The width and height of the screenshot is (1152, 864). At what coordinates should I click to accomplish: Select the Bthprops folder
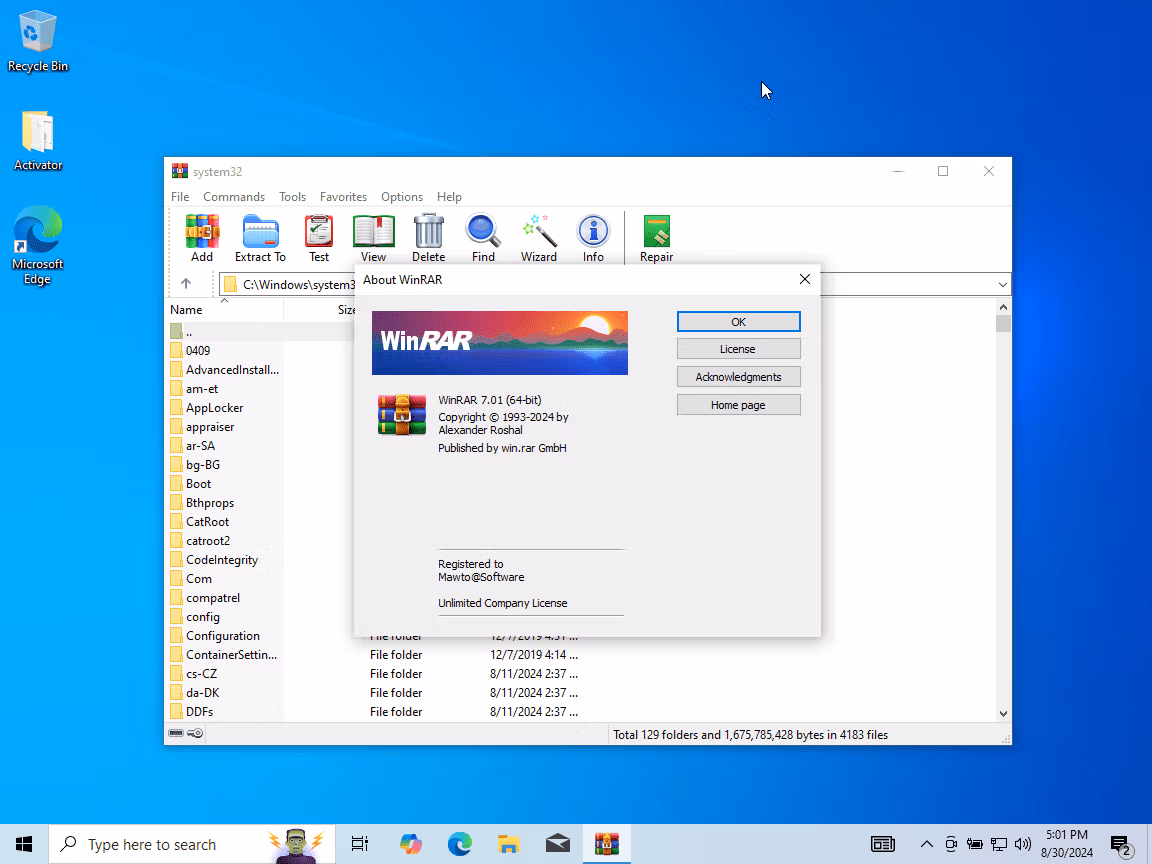coord(202,503)
